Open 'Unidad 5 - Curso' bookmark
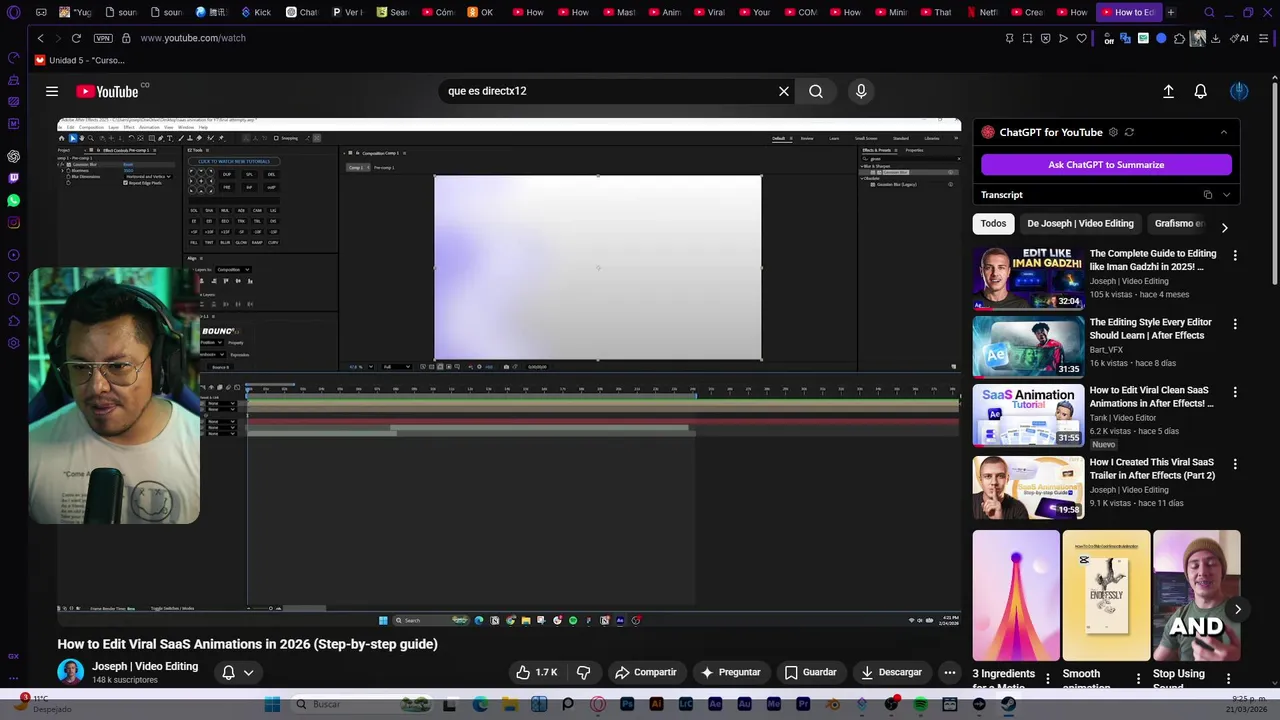Viewport: 1280px width, 720px height. click(79, 60)
